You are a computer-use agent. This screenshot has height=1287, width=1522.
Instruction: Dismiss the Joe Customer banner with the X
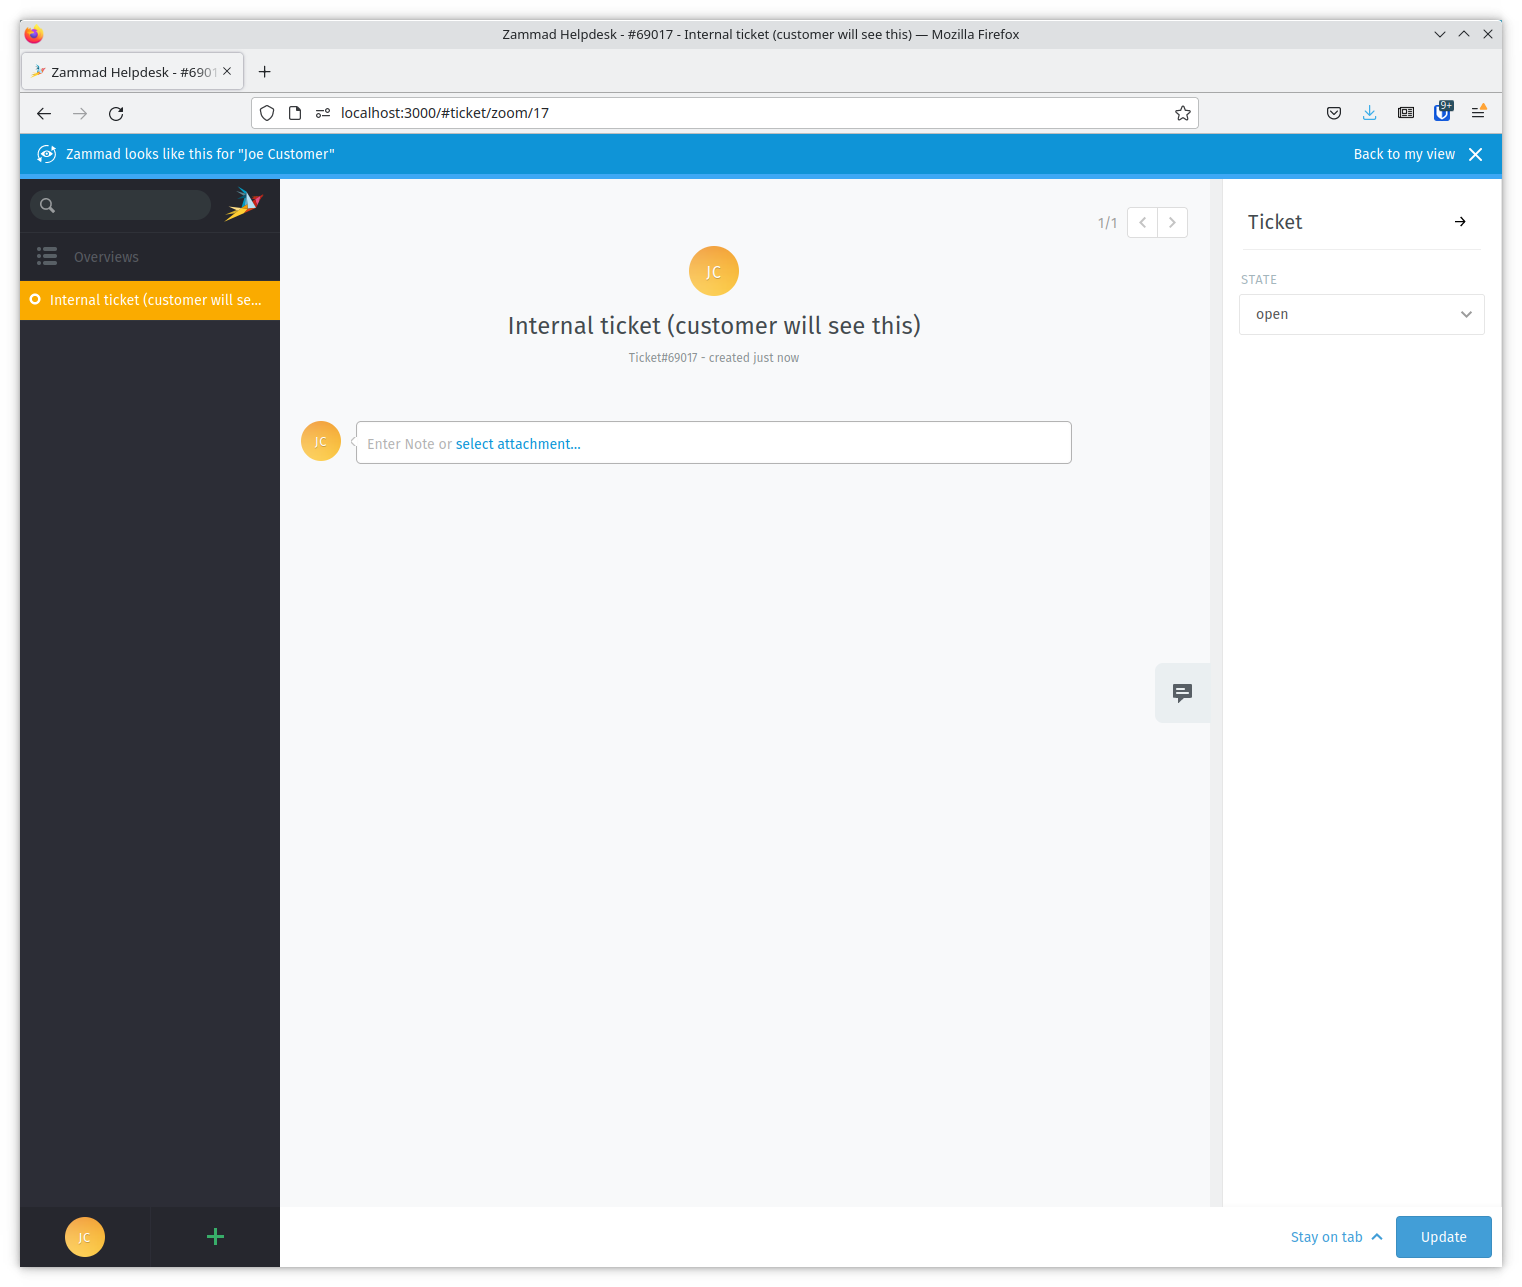pos(1475,154)
